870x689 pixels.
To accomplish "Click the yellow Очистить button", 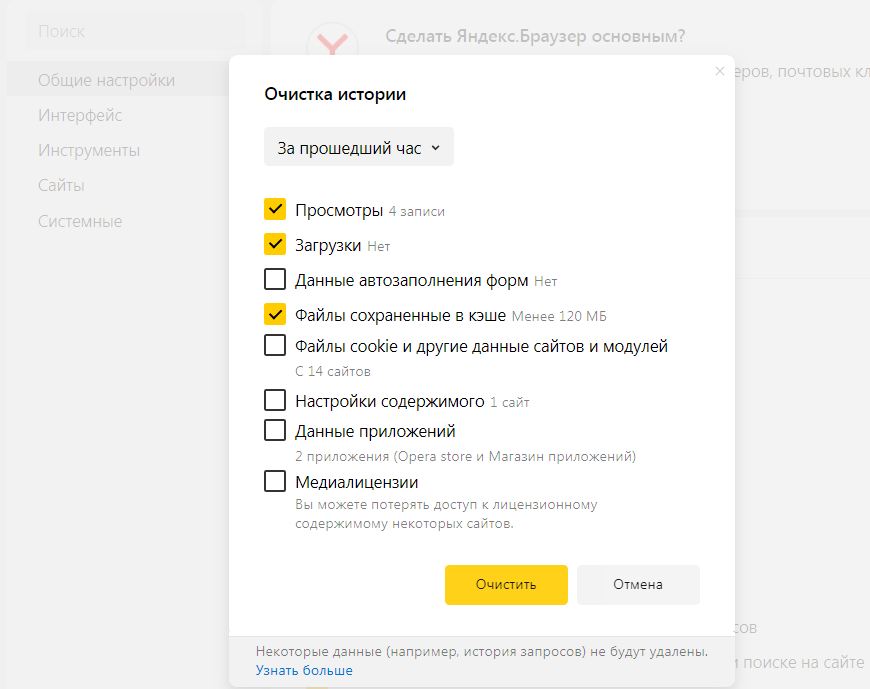I will (x=506, y=585).
